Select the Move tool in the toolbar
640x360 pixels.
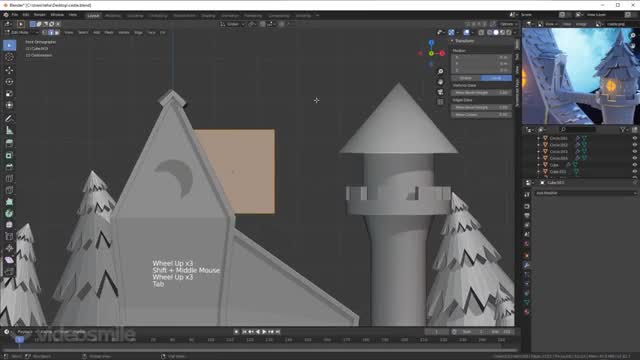(x=9, y=70)
